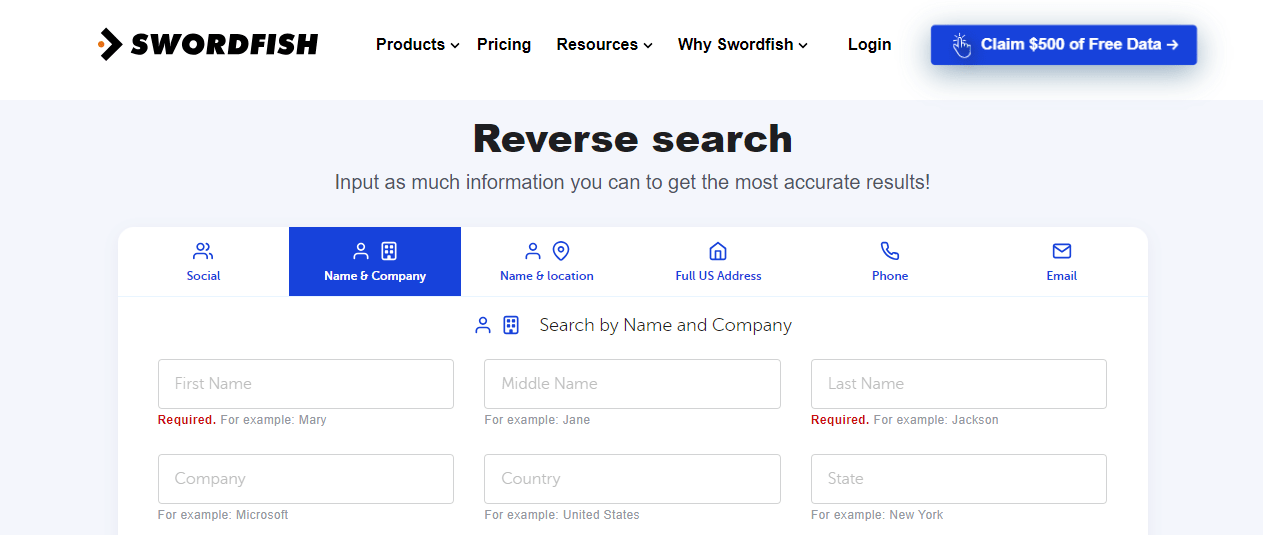This screenshot has height=535, width=1263.
Task: Select the Last Name text box
Action: [958, 384]
